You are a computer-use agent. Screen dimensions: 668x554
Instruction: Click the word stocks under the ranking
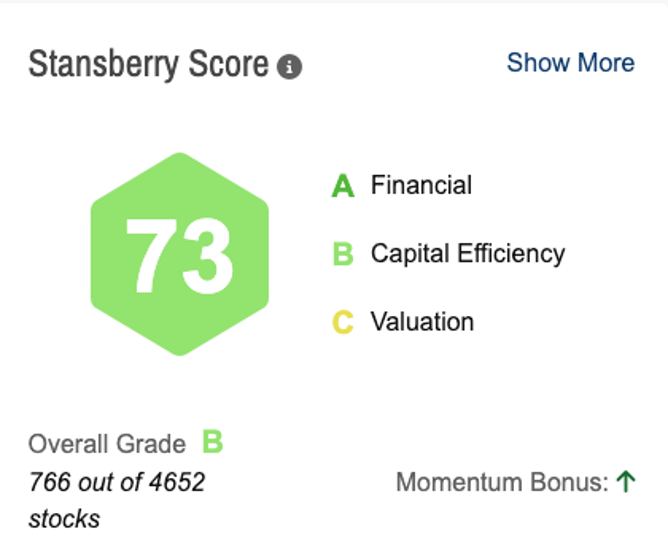pyautogui.click(x=64, y=519)
